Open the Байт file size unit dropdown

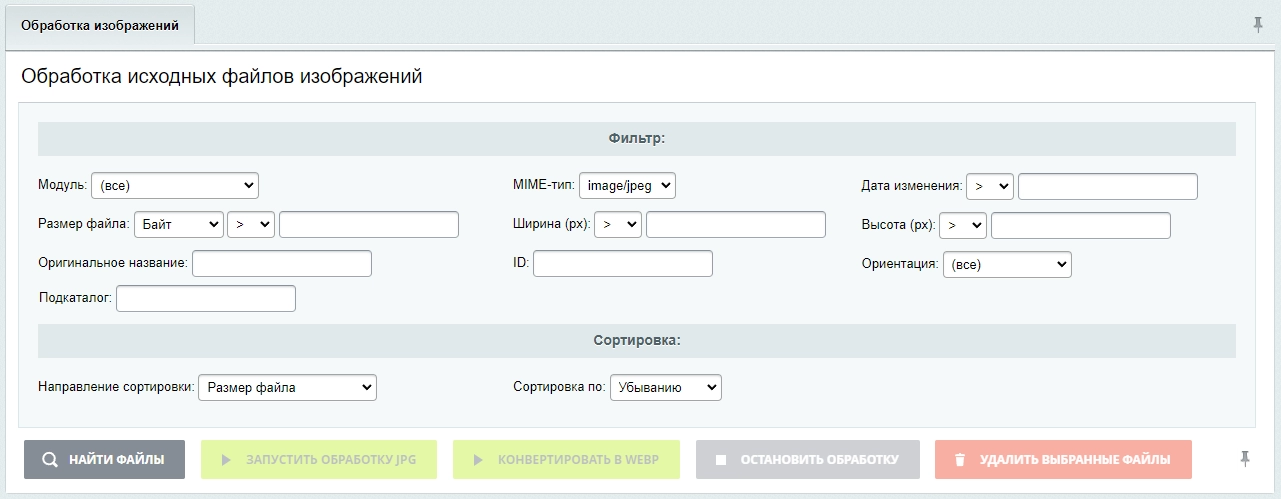[x=178, y=225]
